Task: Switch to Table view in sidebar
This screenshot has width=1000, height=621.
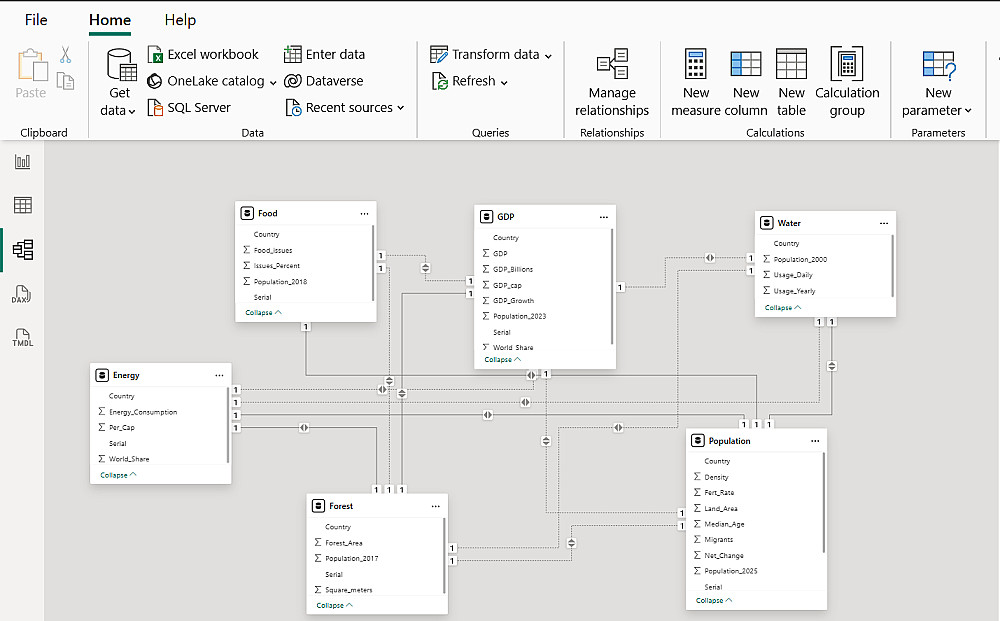Action: pos(22,206)
